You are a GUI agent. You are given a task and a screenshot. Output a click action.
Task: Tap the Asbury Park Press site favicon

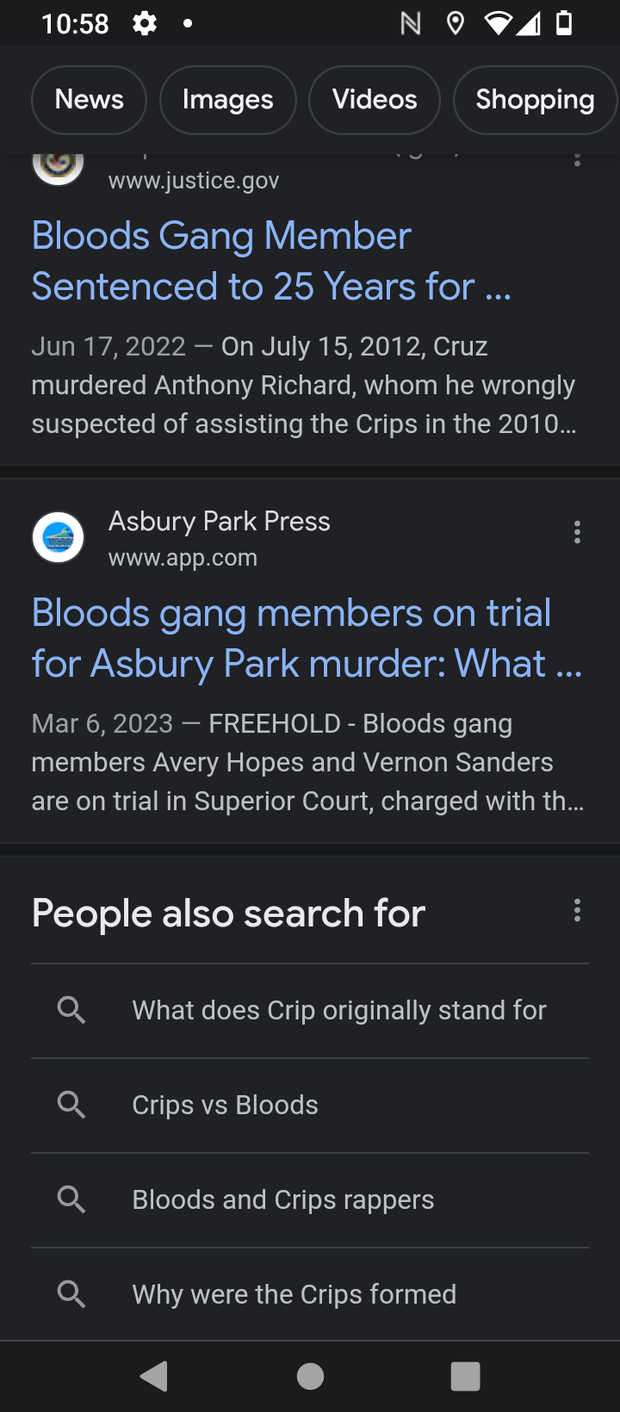point(58,537)
